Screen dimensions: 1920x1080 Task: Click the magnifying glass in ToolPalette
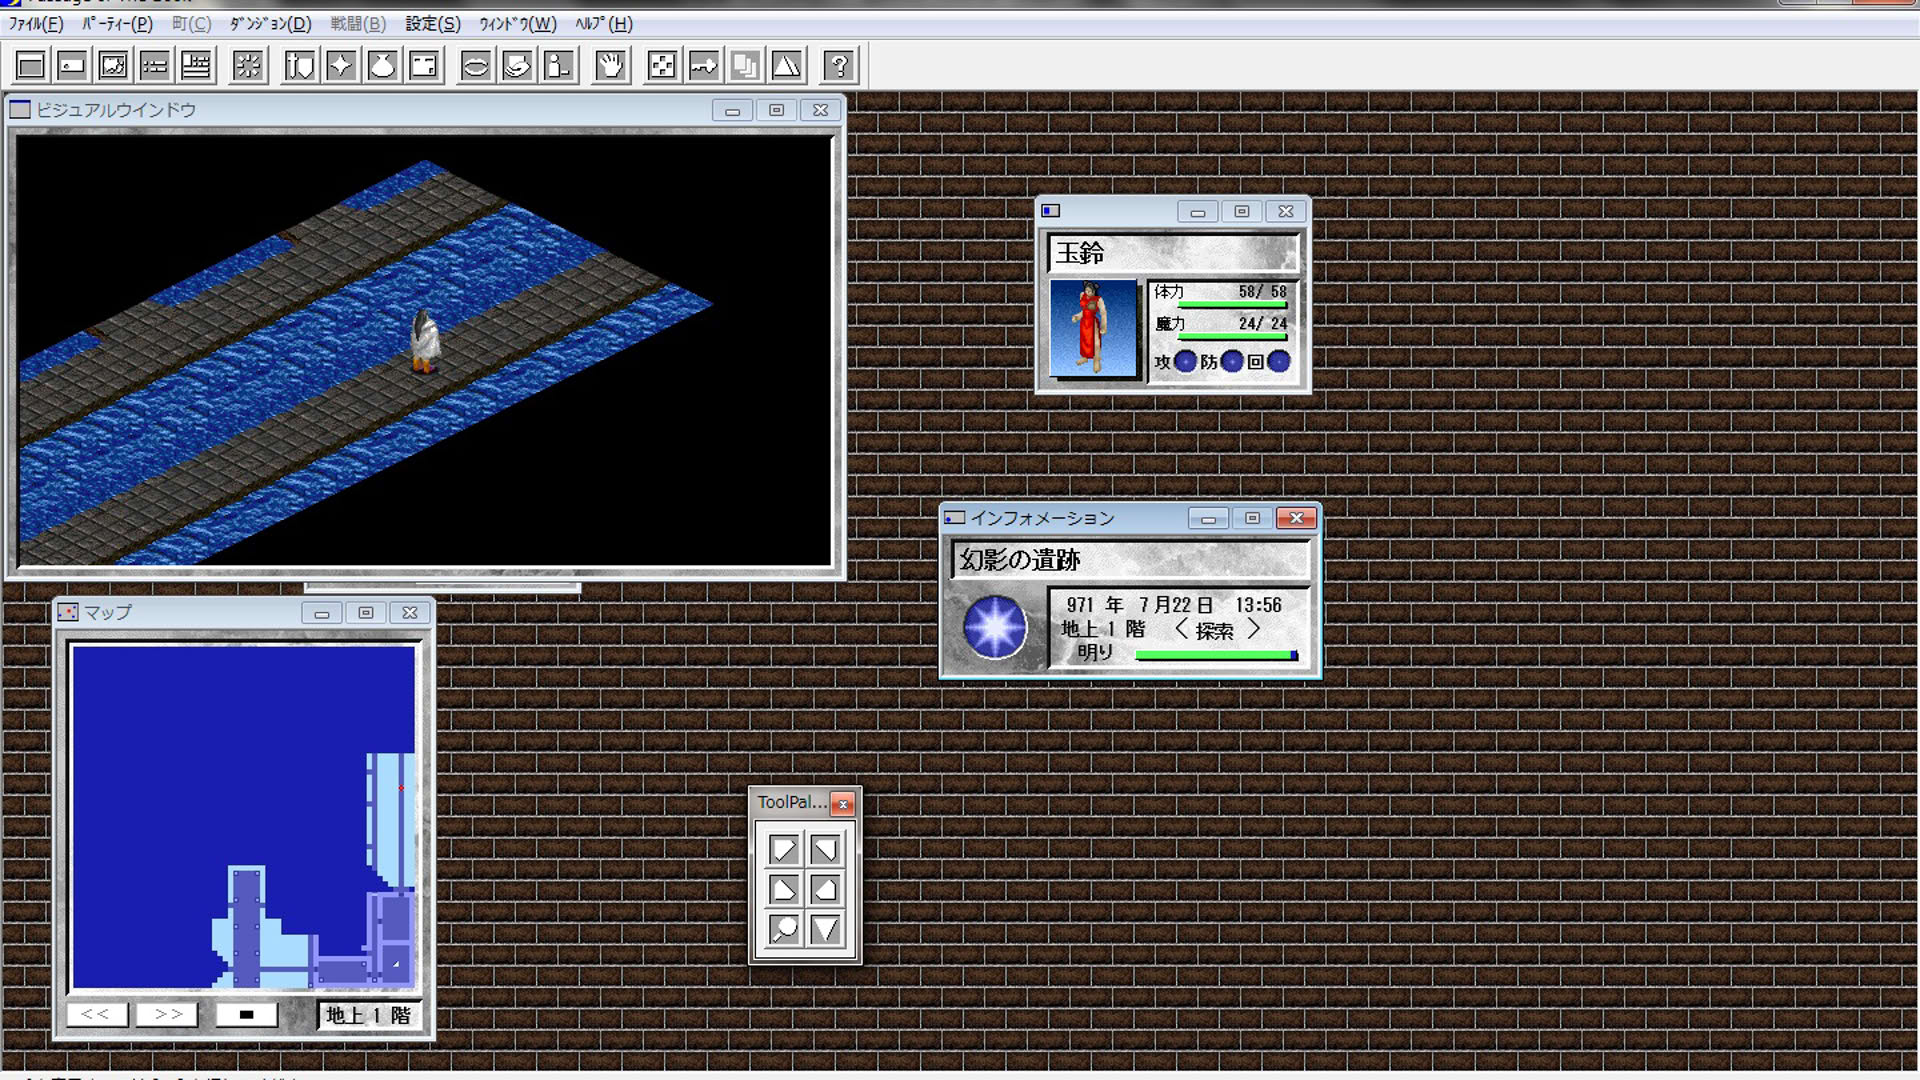tap(784, 929)
